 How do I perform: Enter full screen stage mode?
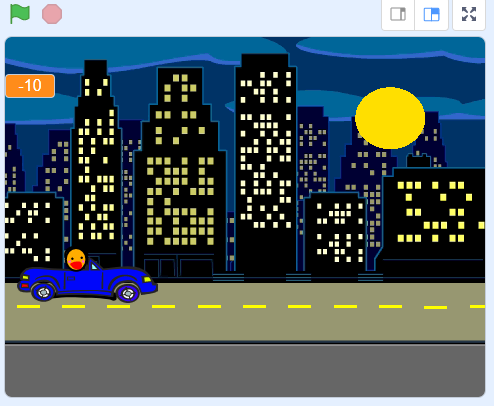point(469,14)
